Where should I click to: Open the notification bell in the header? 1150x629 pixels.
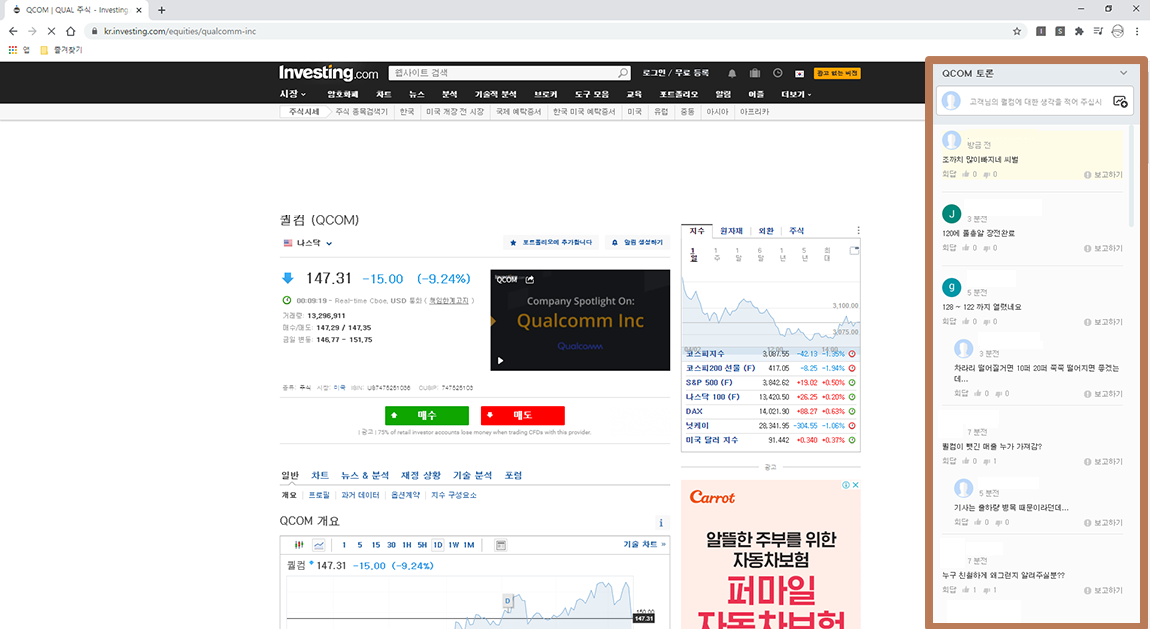pyautogui.click(x=732, y=73)
